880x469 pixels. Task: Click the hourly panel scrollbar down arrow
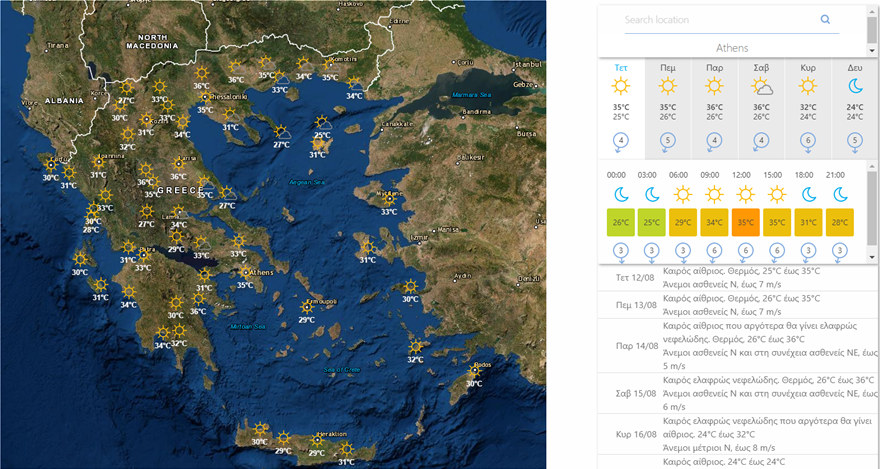(872, 256)
